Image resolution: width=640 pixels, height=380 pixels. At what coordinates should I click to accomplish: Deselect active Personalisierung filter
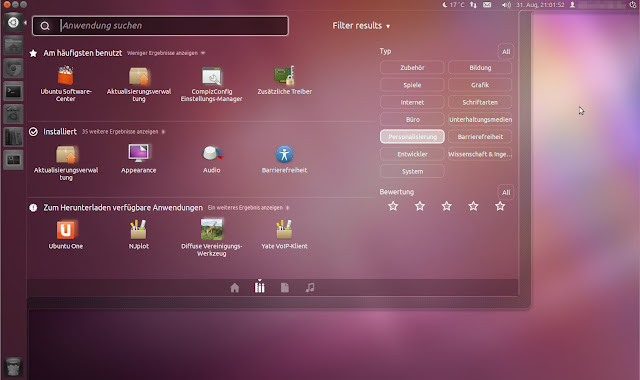(412, 137)
